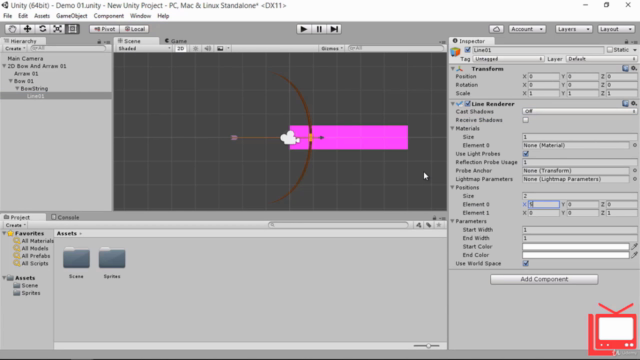Open the Component menu
Screen dimensions: 640x360
[109, 16]
